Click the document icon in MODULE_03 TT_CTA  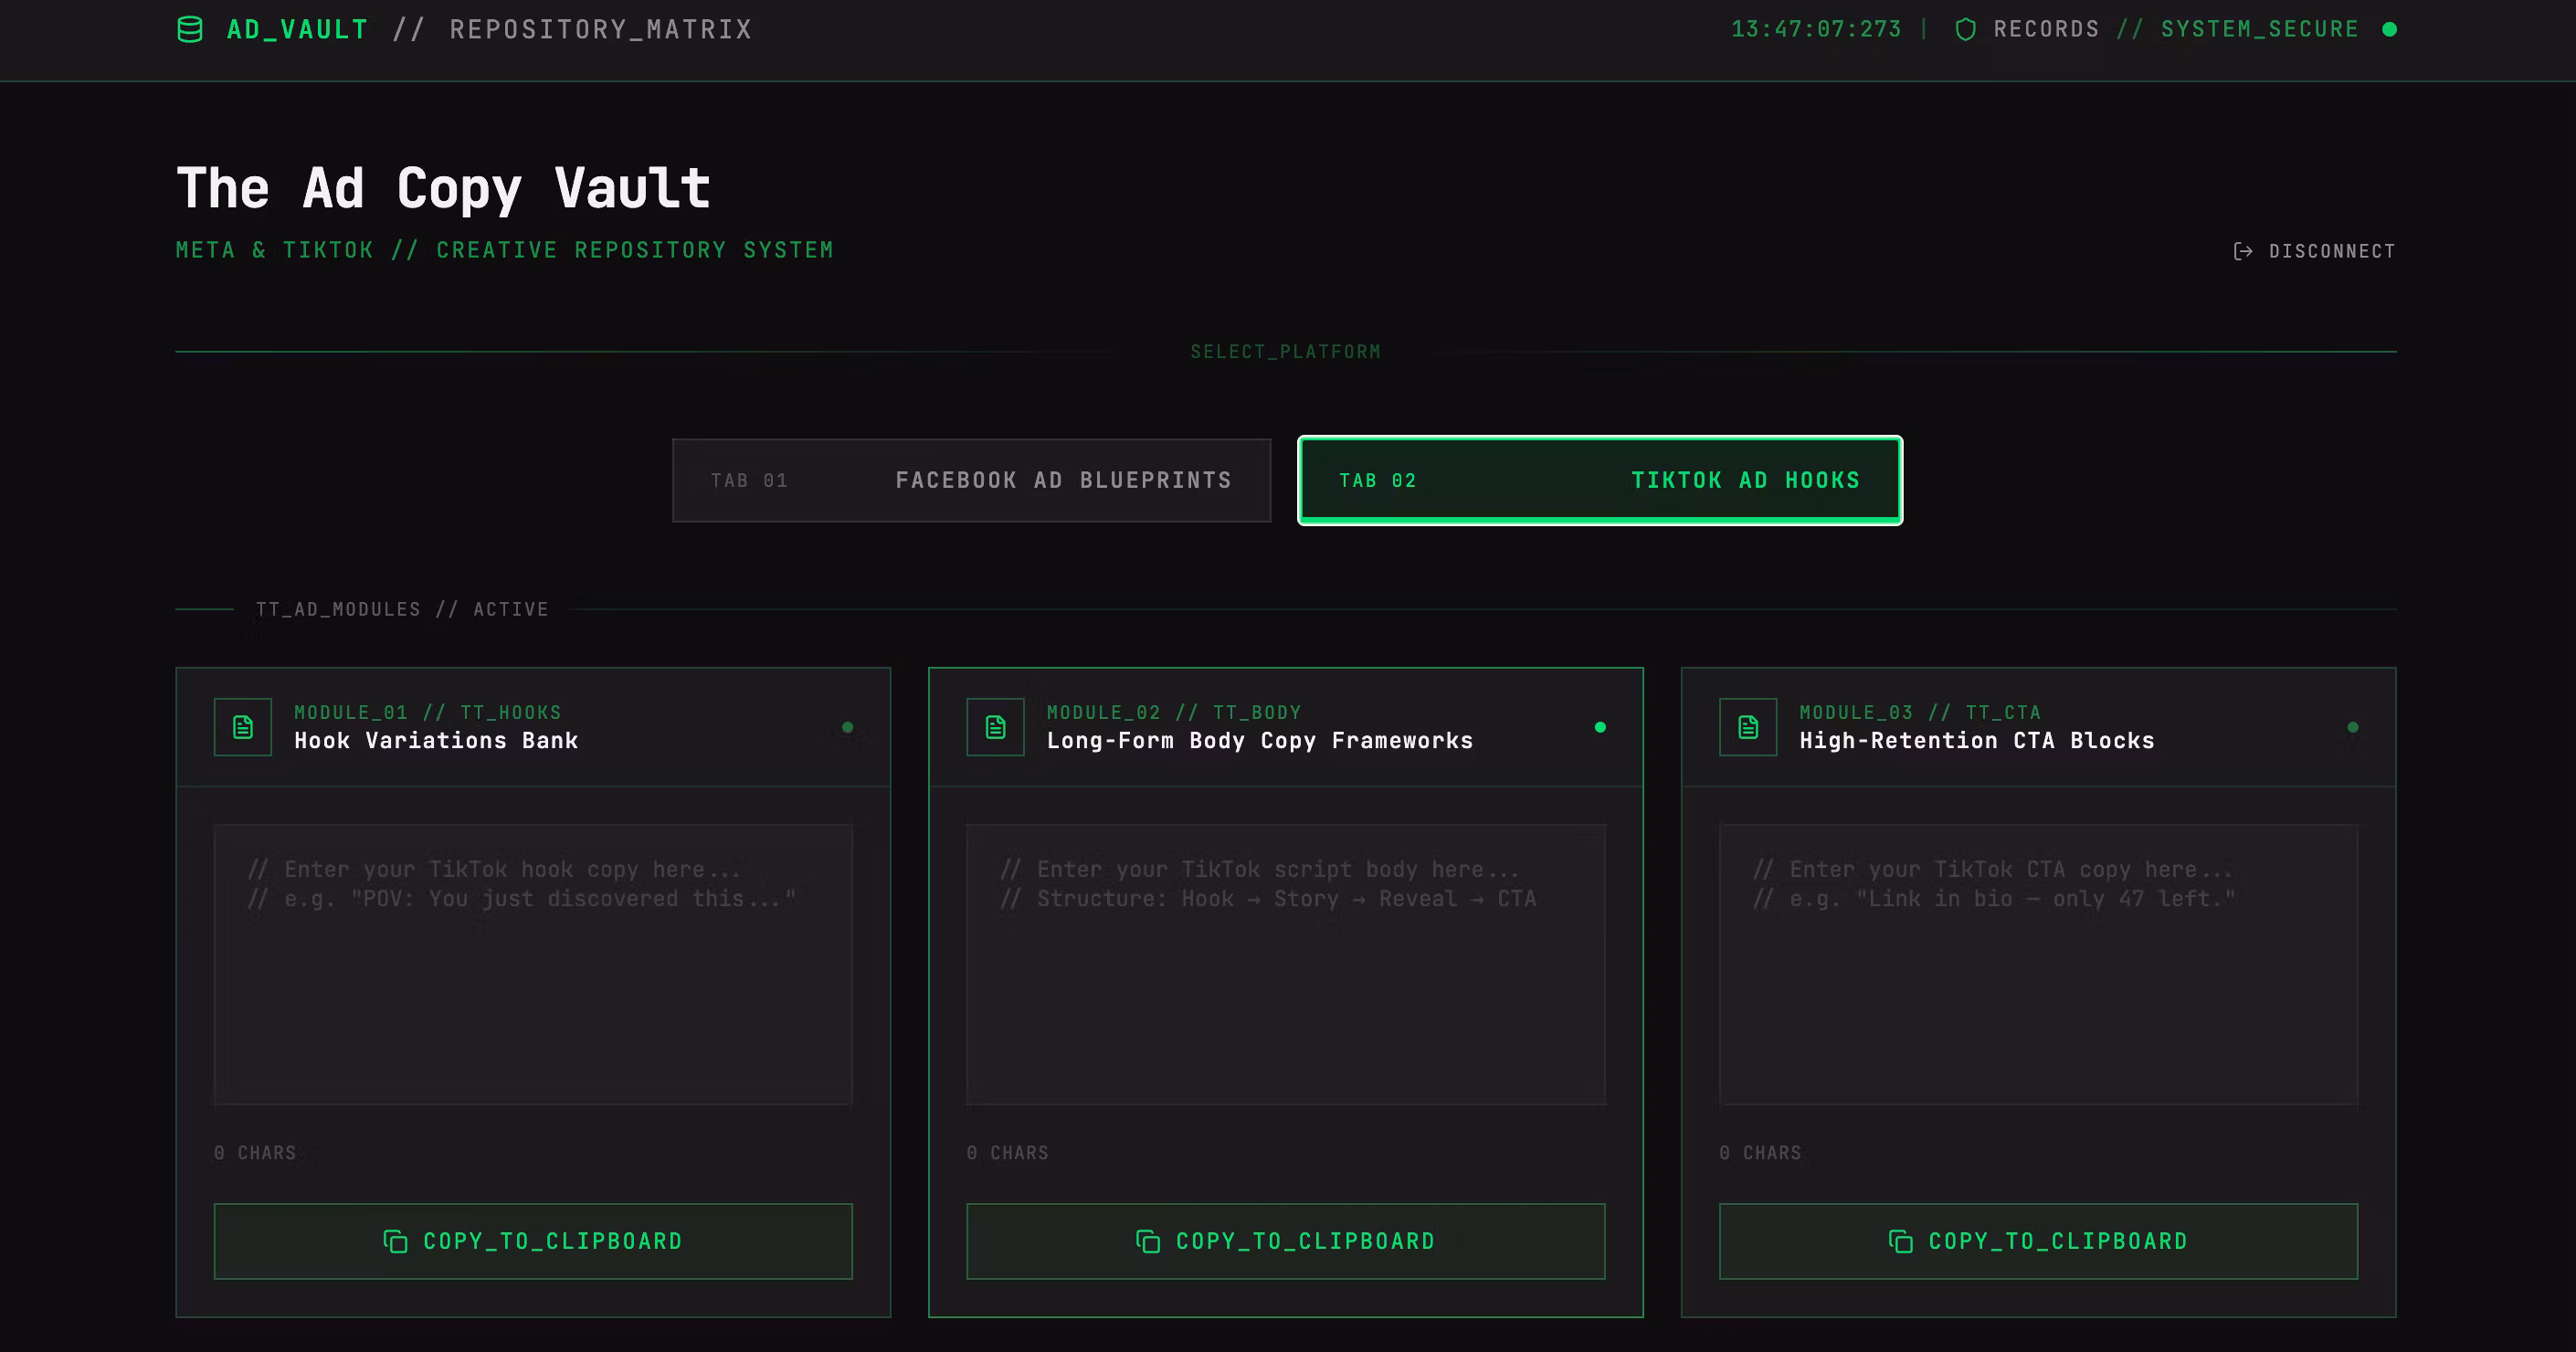pyautogui.click(x=1748, y=727)
